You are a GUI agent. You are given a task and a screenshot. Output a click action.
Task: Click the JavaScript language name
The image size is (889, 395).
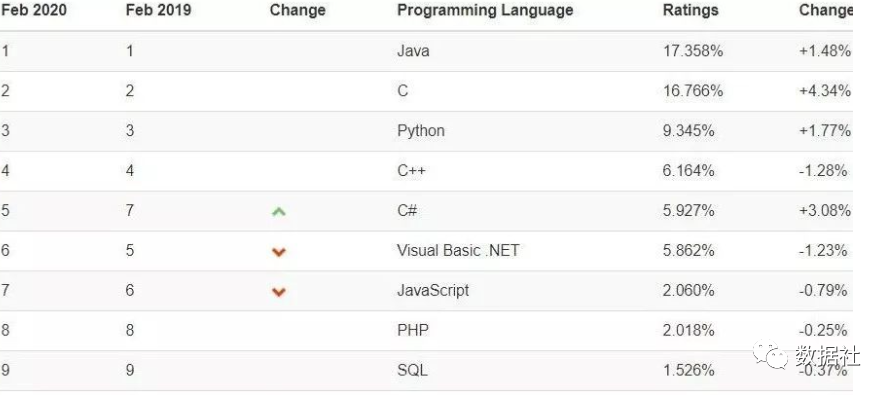click(433, 291)
